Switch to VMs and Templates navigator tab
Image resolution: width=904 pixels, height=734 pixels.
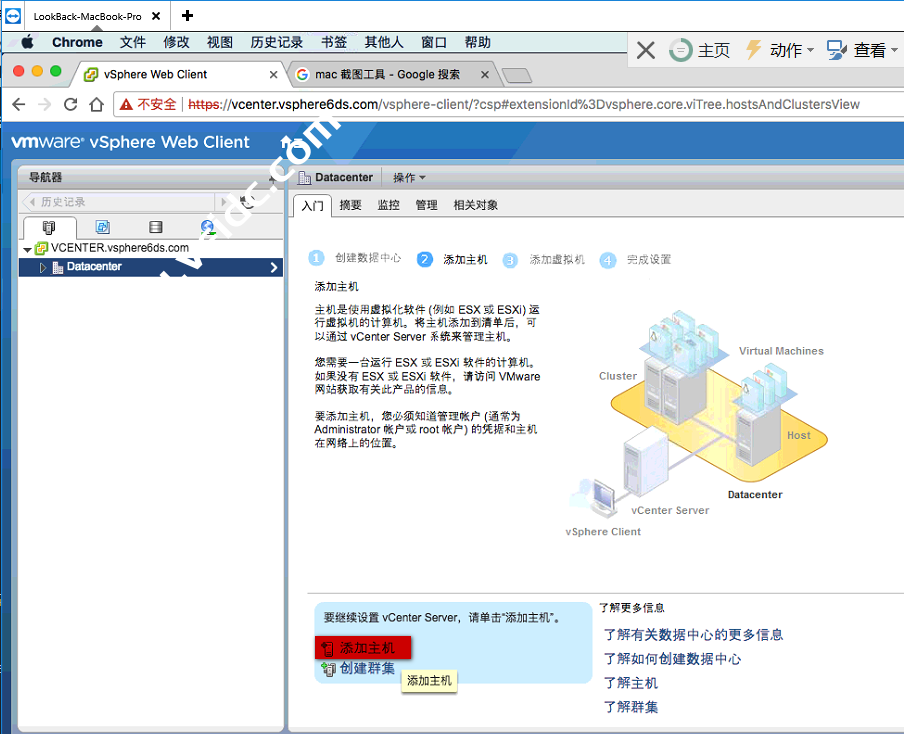tap(102, 228)
